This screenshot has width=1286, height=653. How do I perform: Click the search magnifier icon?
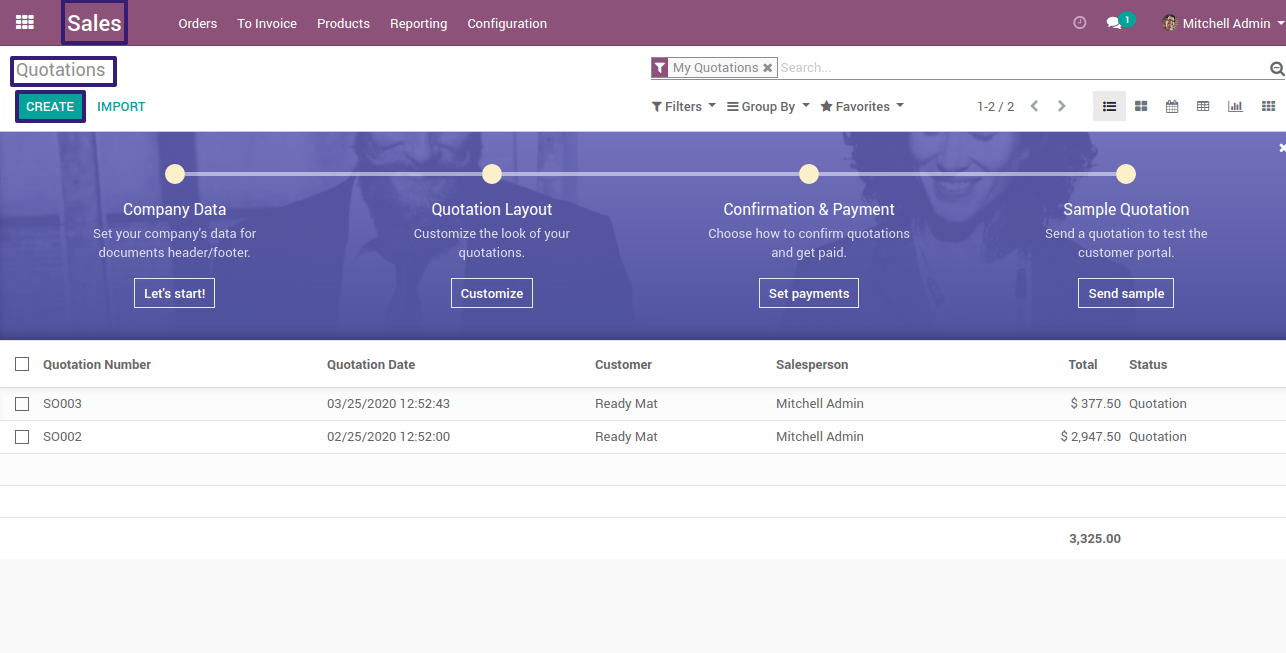(1277, 68)
